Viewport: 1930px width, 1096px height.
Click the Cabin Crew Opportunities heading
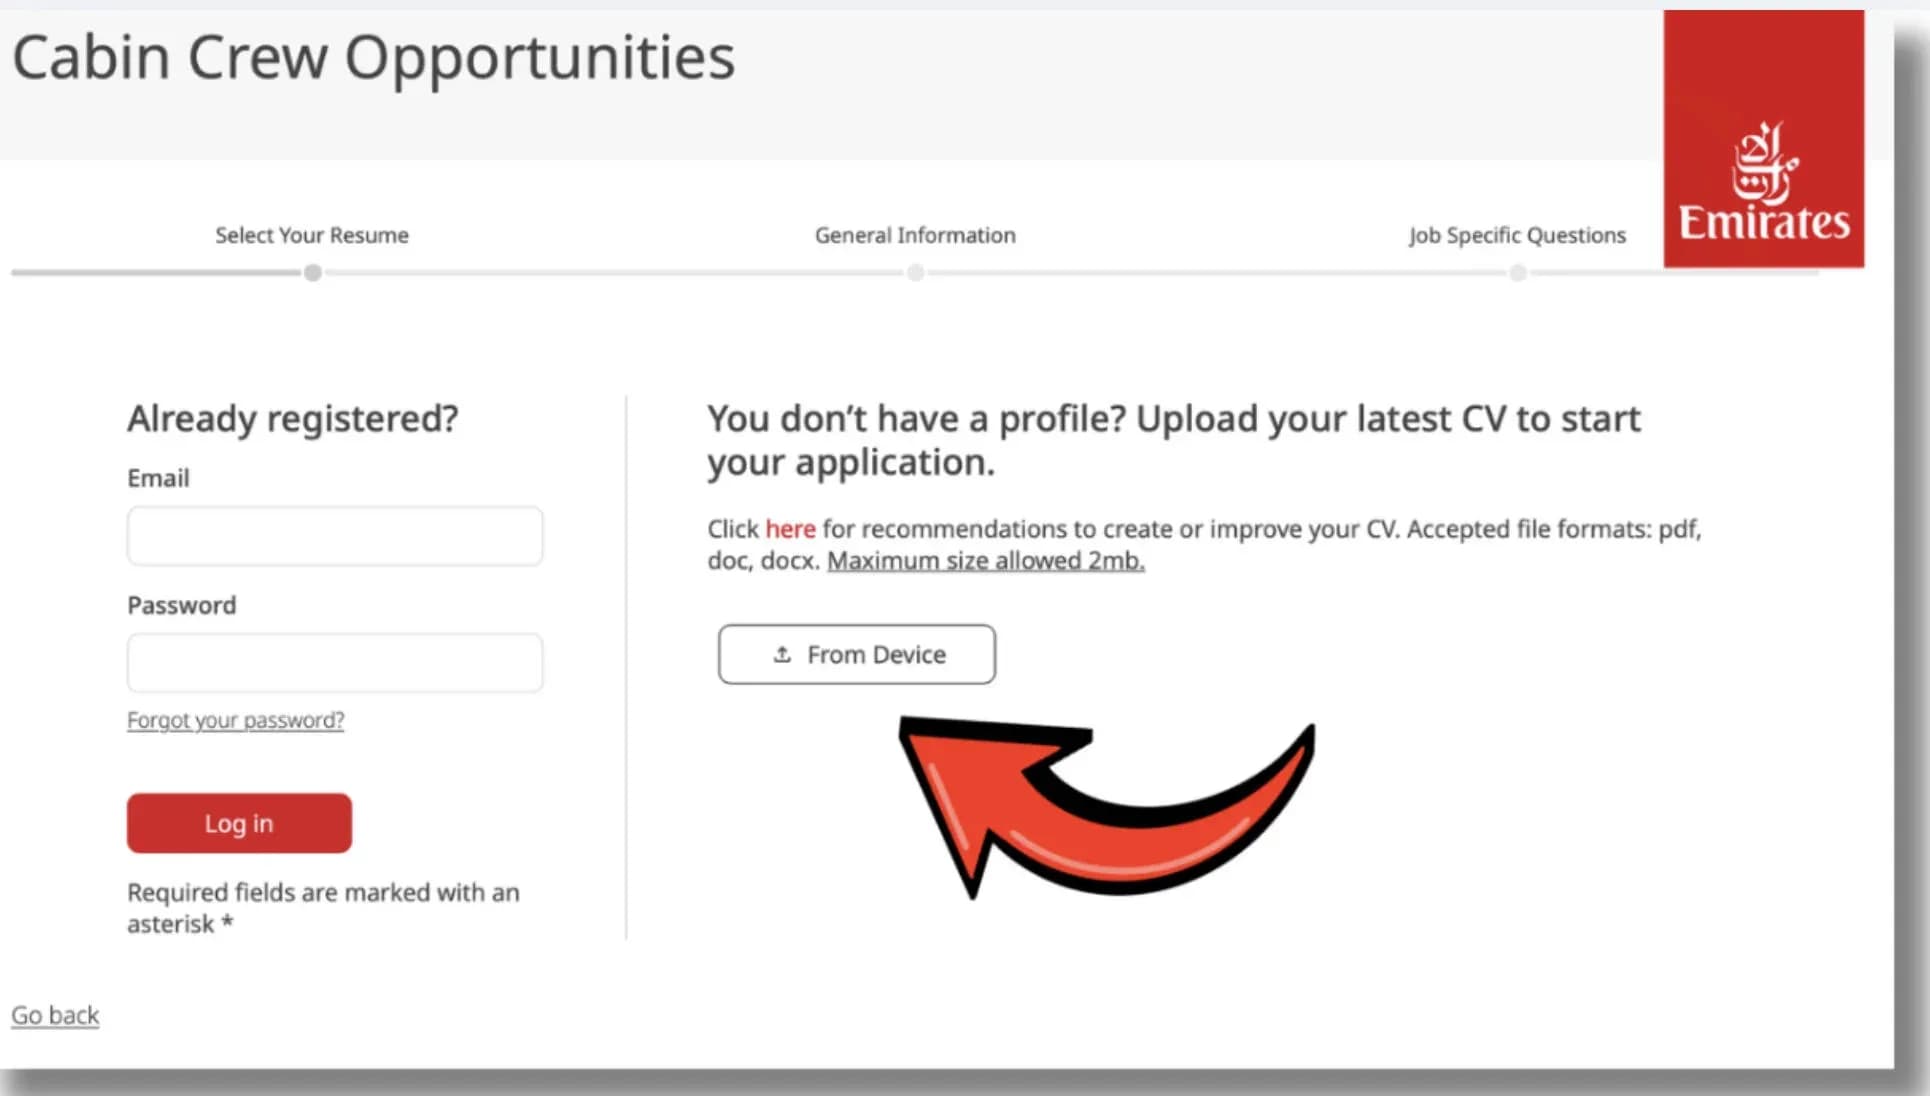point(373,57)
